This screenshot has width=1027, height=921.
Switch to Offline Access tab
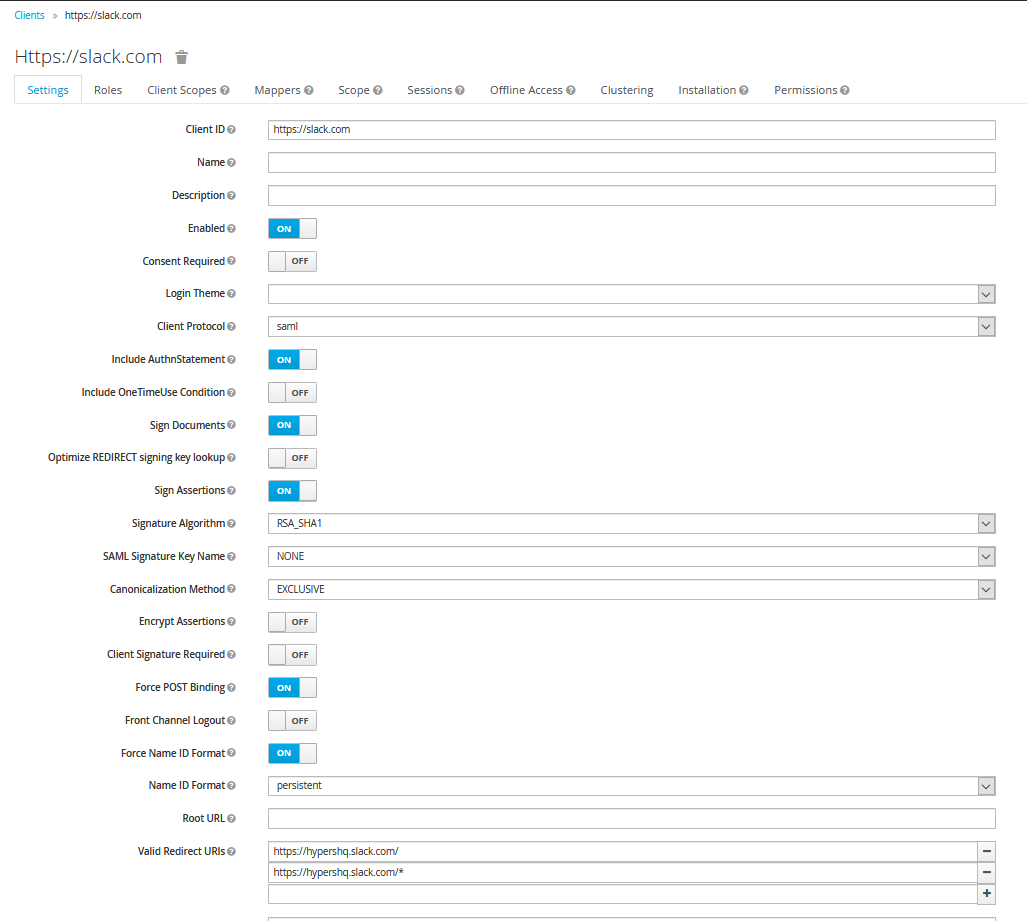pyautogui.click(x=532, y=90)
